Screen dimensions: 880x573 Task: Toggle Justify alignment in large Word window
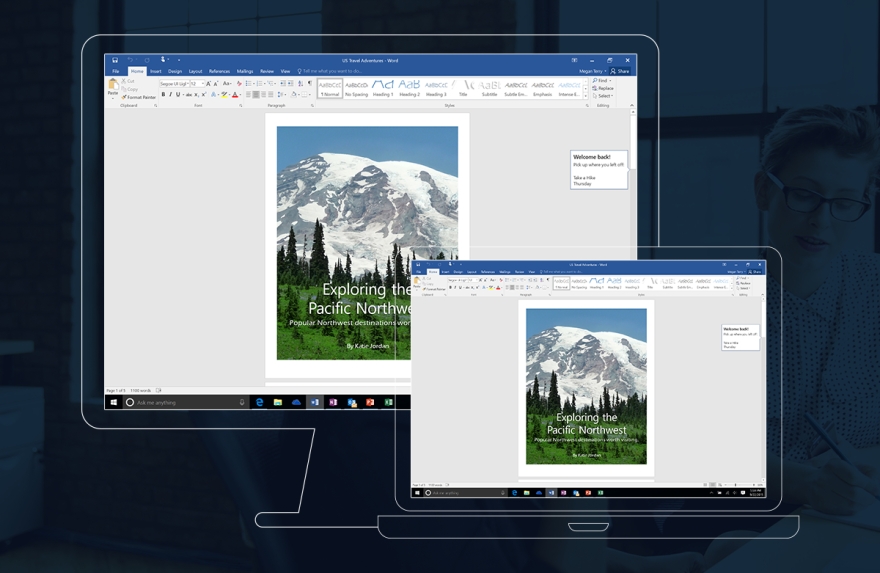(x=271, y=94)
